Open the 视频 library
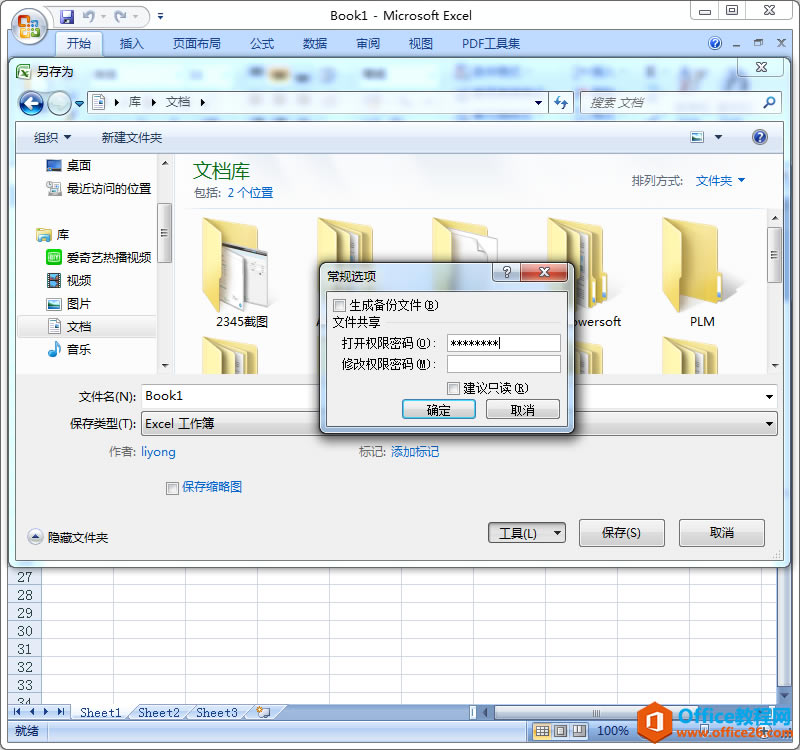Image resolution: width=800 pixels, height=750 pixels. (68, 280)
